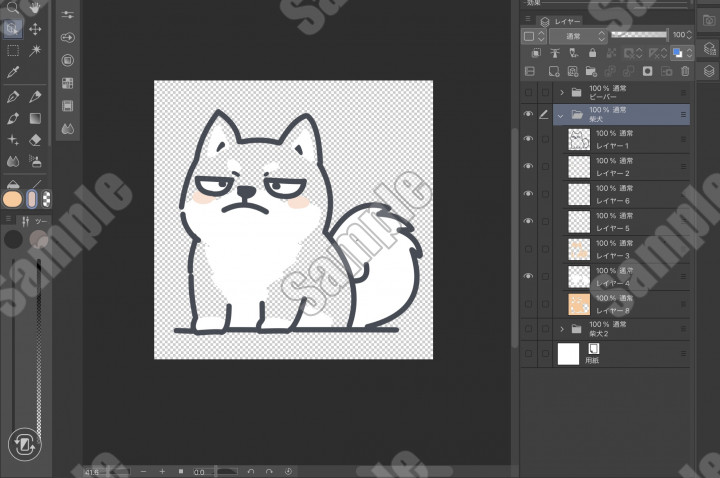The width and height of the screenshot is (720, 478).
Task: Select the rectangle Selection tool
Action: [13, 51]
